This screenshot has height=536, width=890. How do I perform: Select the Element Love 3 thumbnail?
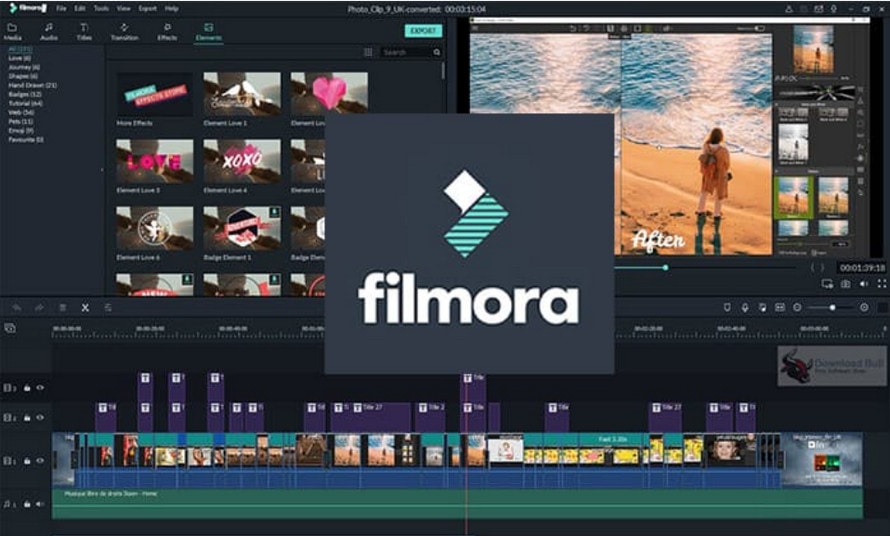point(154,162)
